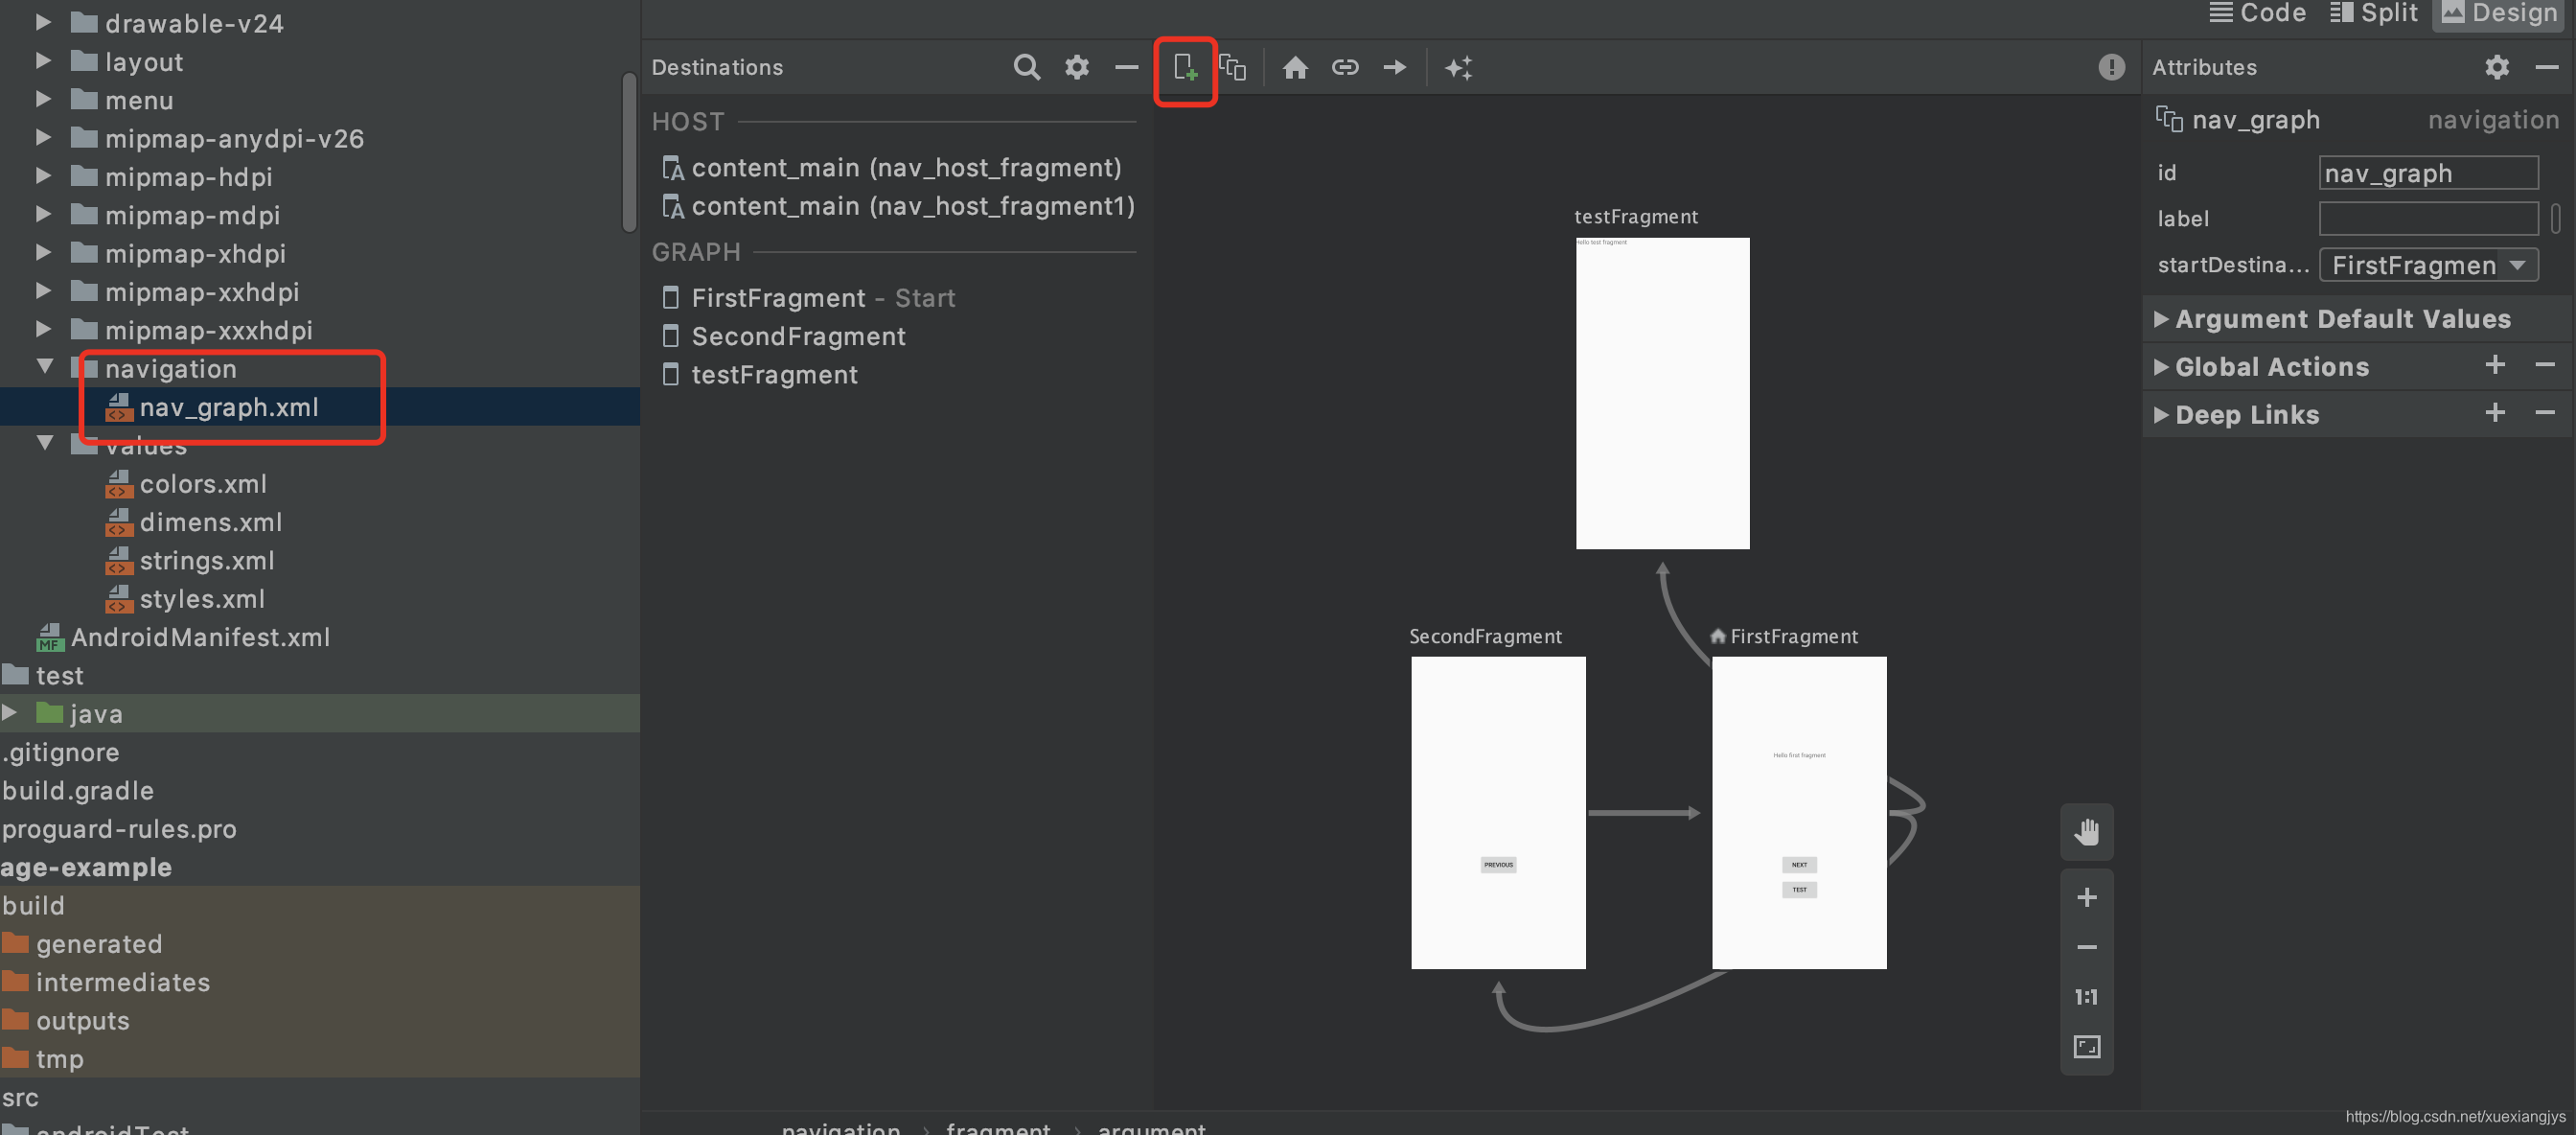Expand the Deep Links section
The image size is (2576, 1135).
(2160, 415)
